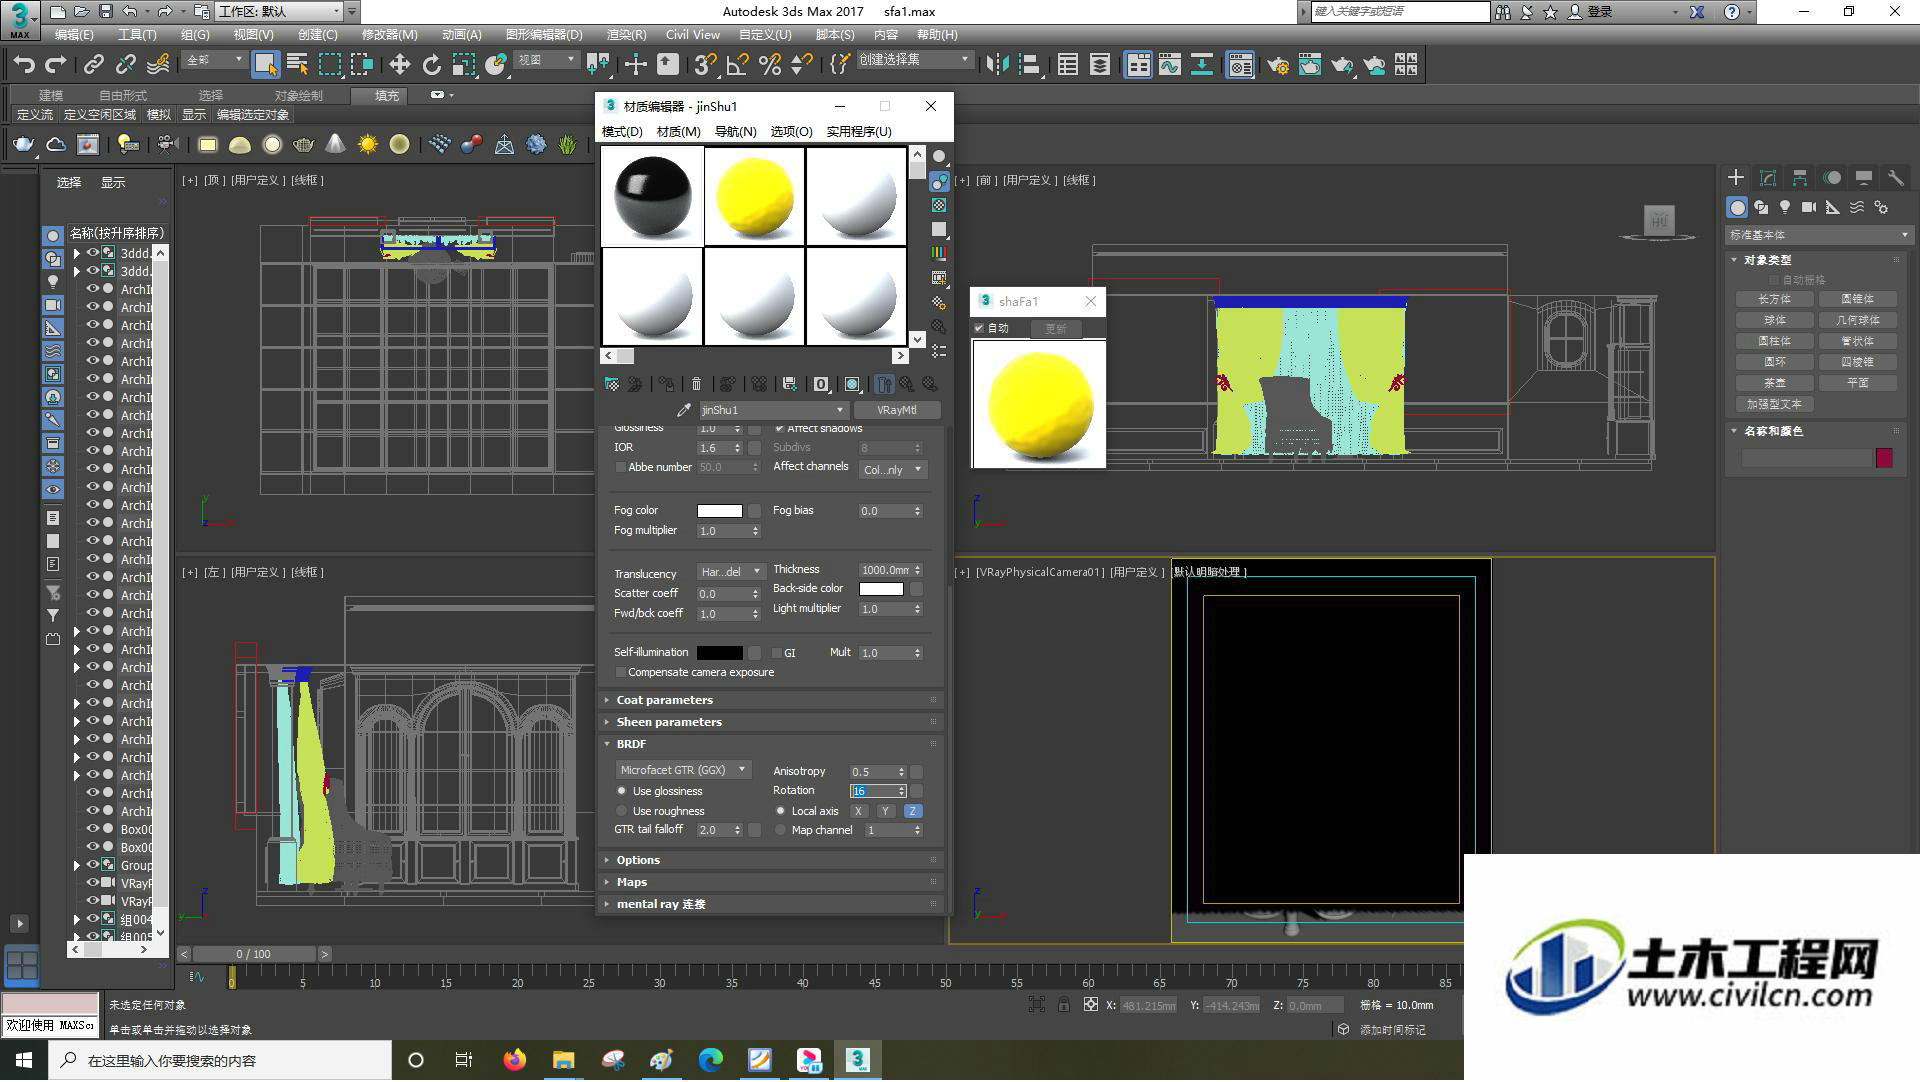Image resolution: width=1920 pixels, height=1082 pixels.
Task: Open 实用程序(U) menu in material editor
Action: click(x=859, y=131)
